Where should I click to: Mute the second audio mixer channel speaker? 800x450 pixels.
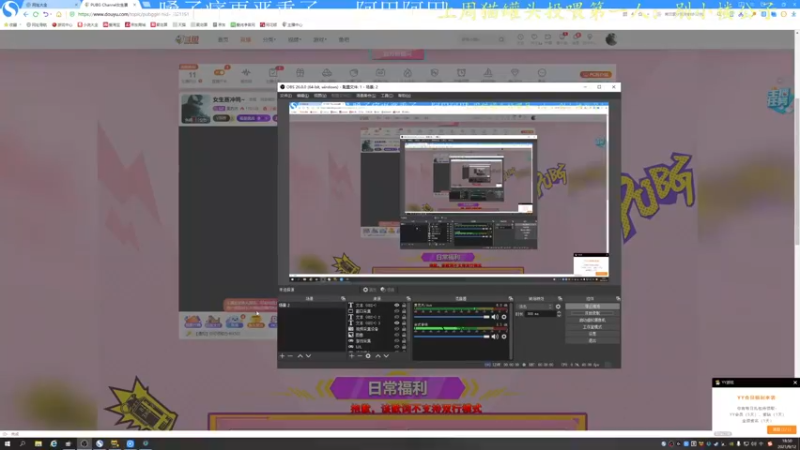pyautogui.click(x=494, y=336)
